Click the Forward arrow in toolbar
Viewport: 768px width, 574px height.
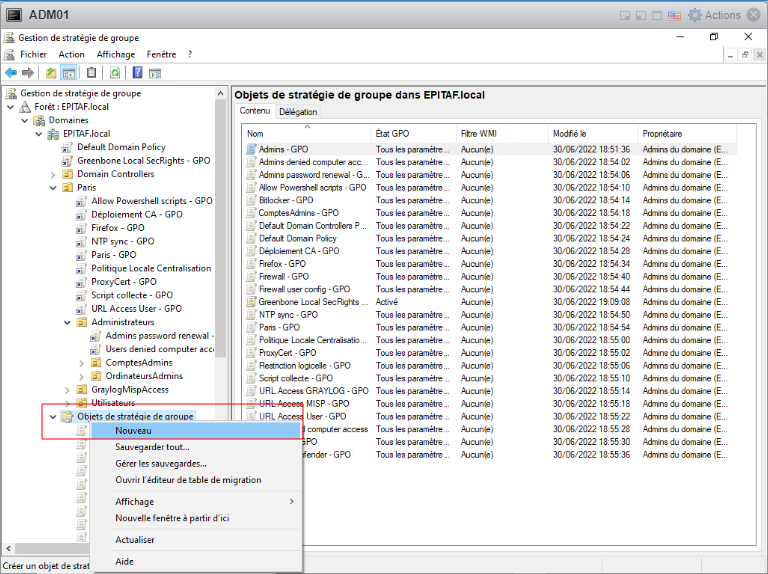coord(28,73)
